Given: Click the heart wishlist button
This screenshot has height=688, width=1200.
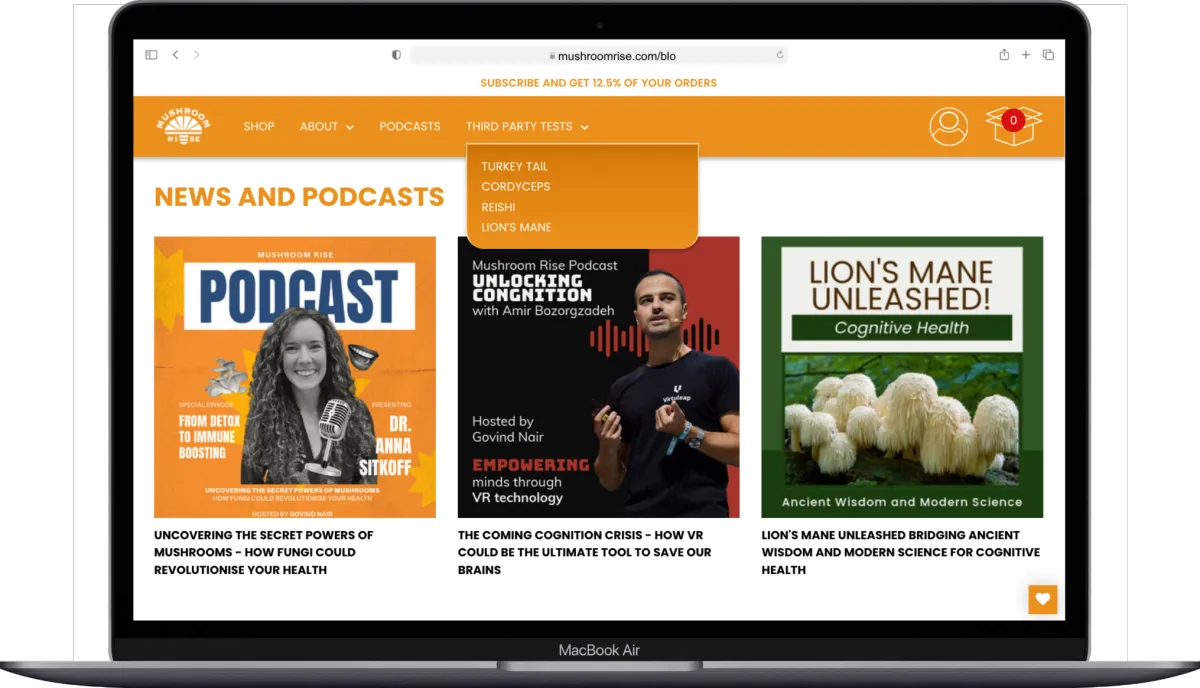Looking at the screenshot, I should click(1043, 600).
